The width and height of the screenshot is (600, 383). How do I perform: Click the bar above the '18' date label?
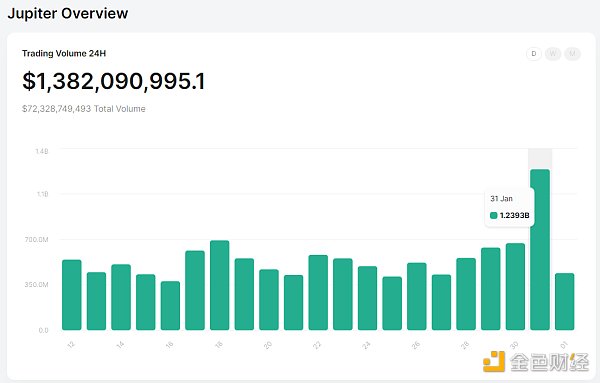coord(220,285)
